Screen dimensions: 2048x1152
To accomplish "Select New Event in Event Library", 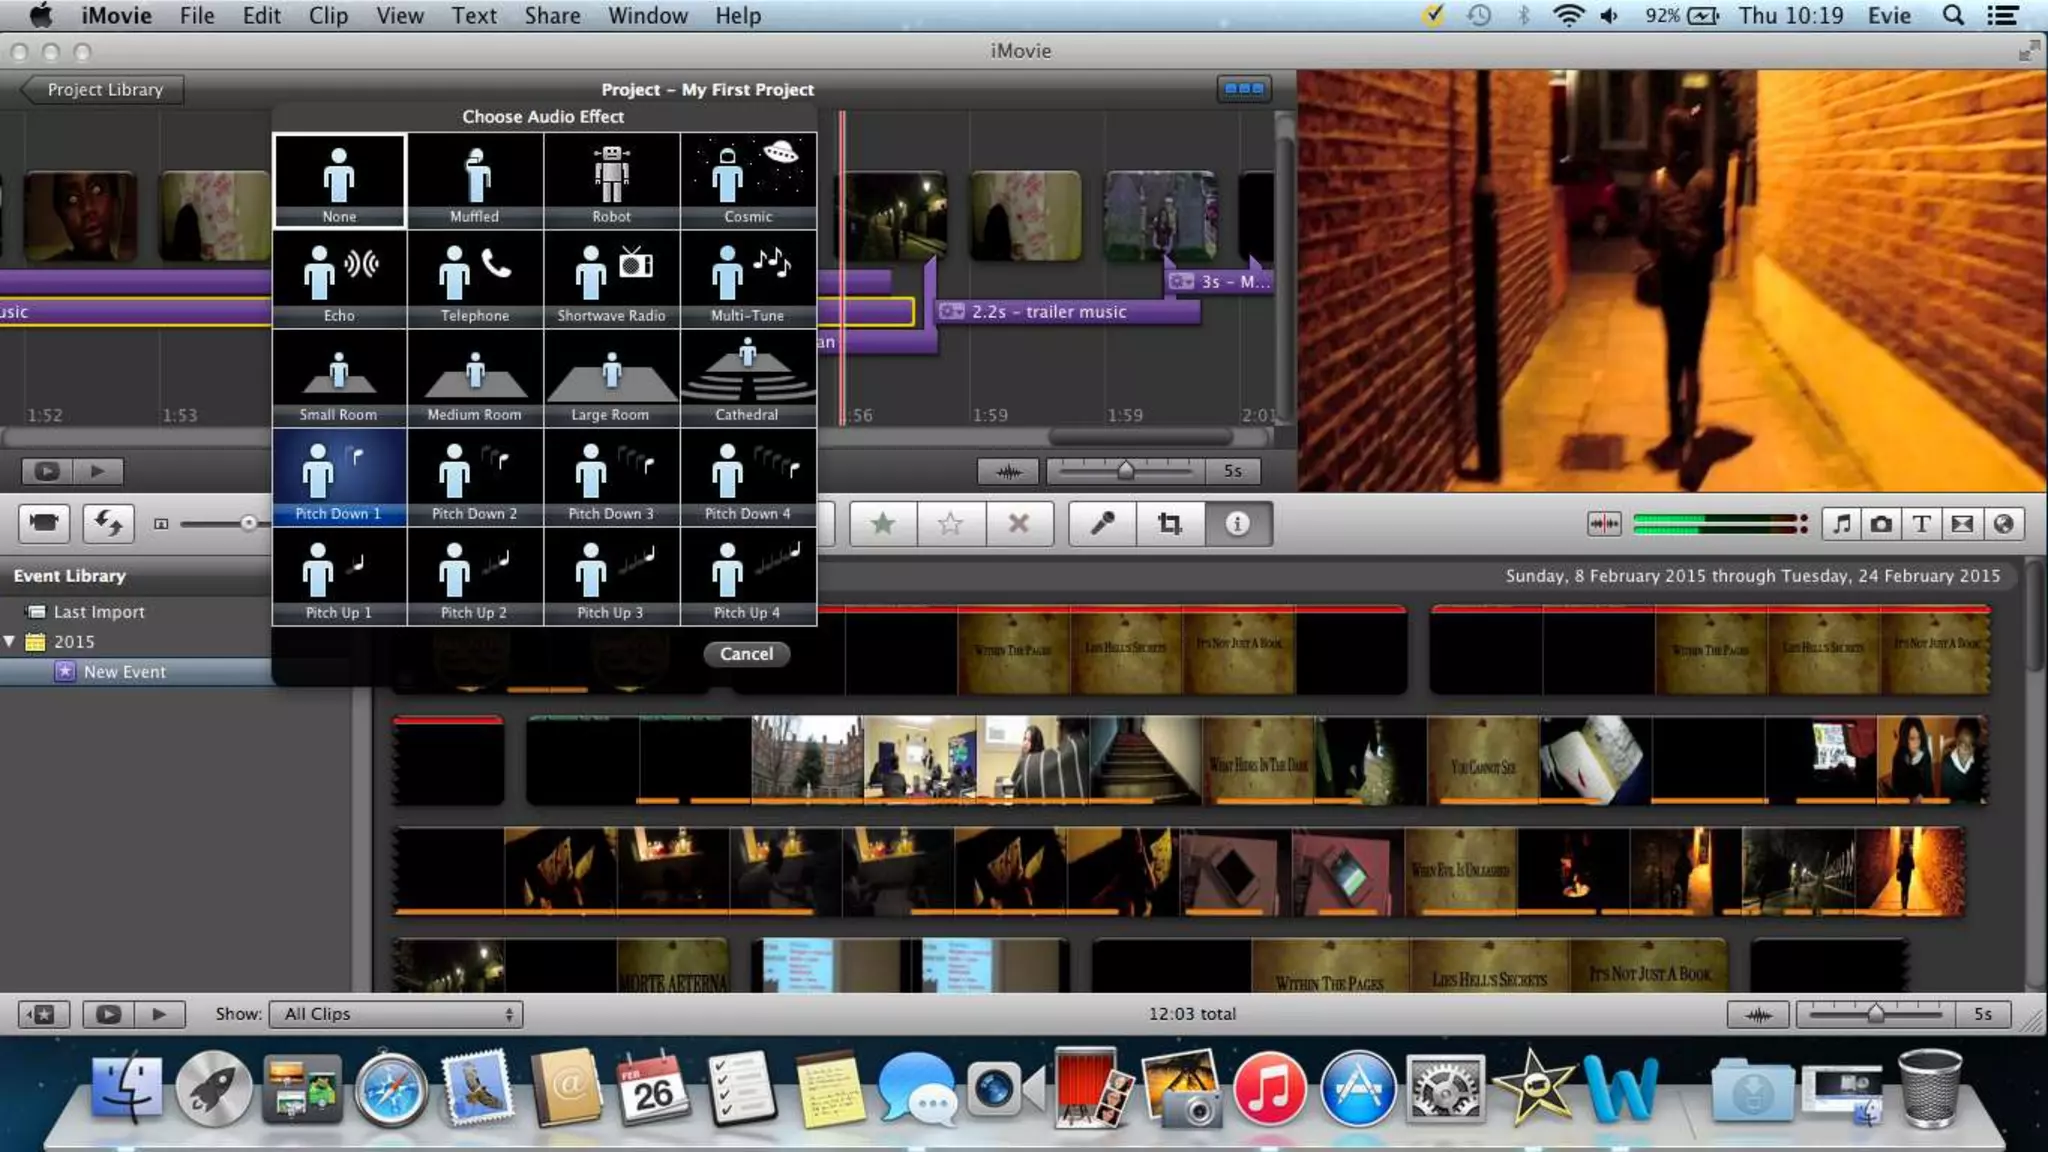I will pos(124,672).
